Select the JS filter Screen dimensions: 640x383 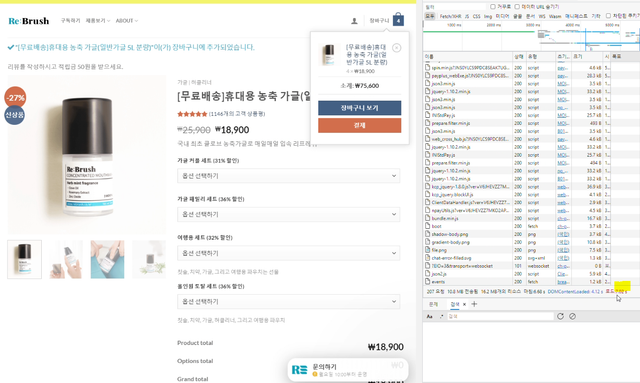point(467,16)
